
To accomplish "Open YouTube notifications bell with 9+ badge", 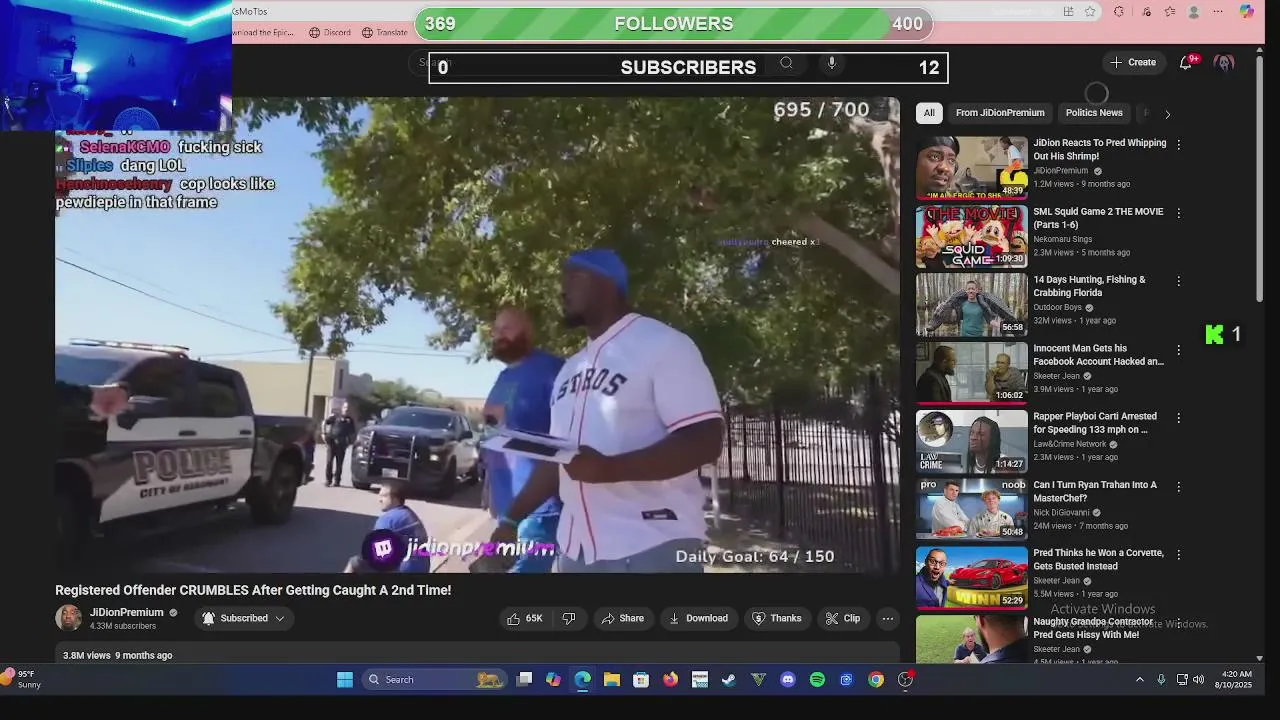I will [x=1186, y=62].
